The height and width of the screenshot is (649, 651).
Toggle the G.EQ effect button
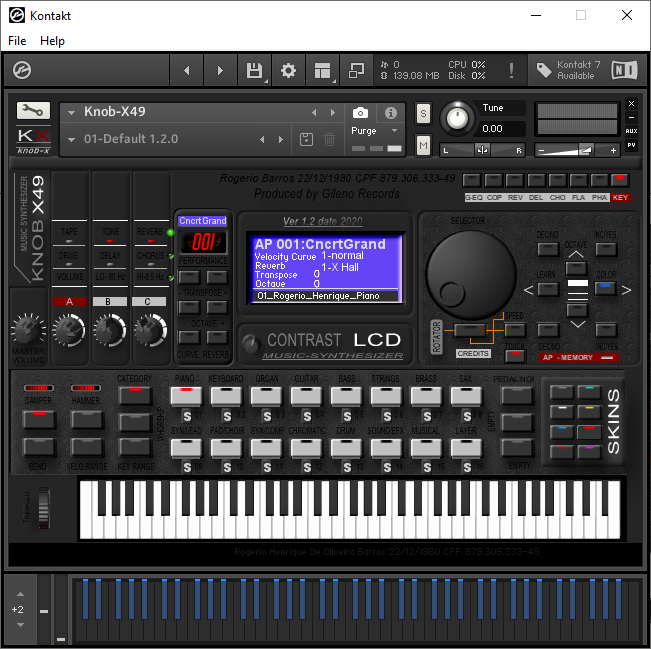click(x=472, y=180)
